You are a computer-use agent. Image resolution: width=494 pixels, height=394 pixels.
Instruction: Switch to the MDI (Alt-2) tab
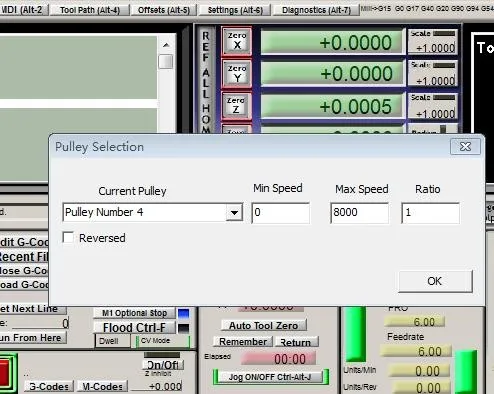(x=23, y=10)
